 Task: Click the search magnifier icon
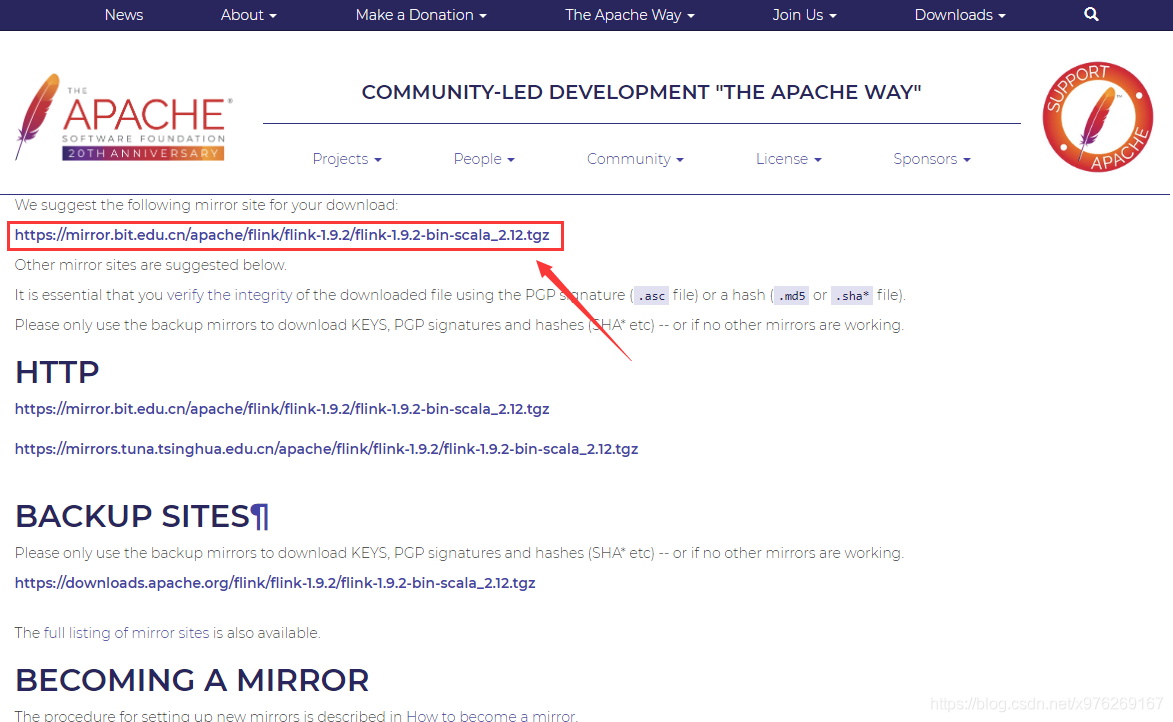coord(1091,14)
